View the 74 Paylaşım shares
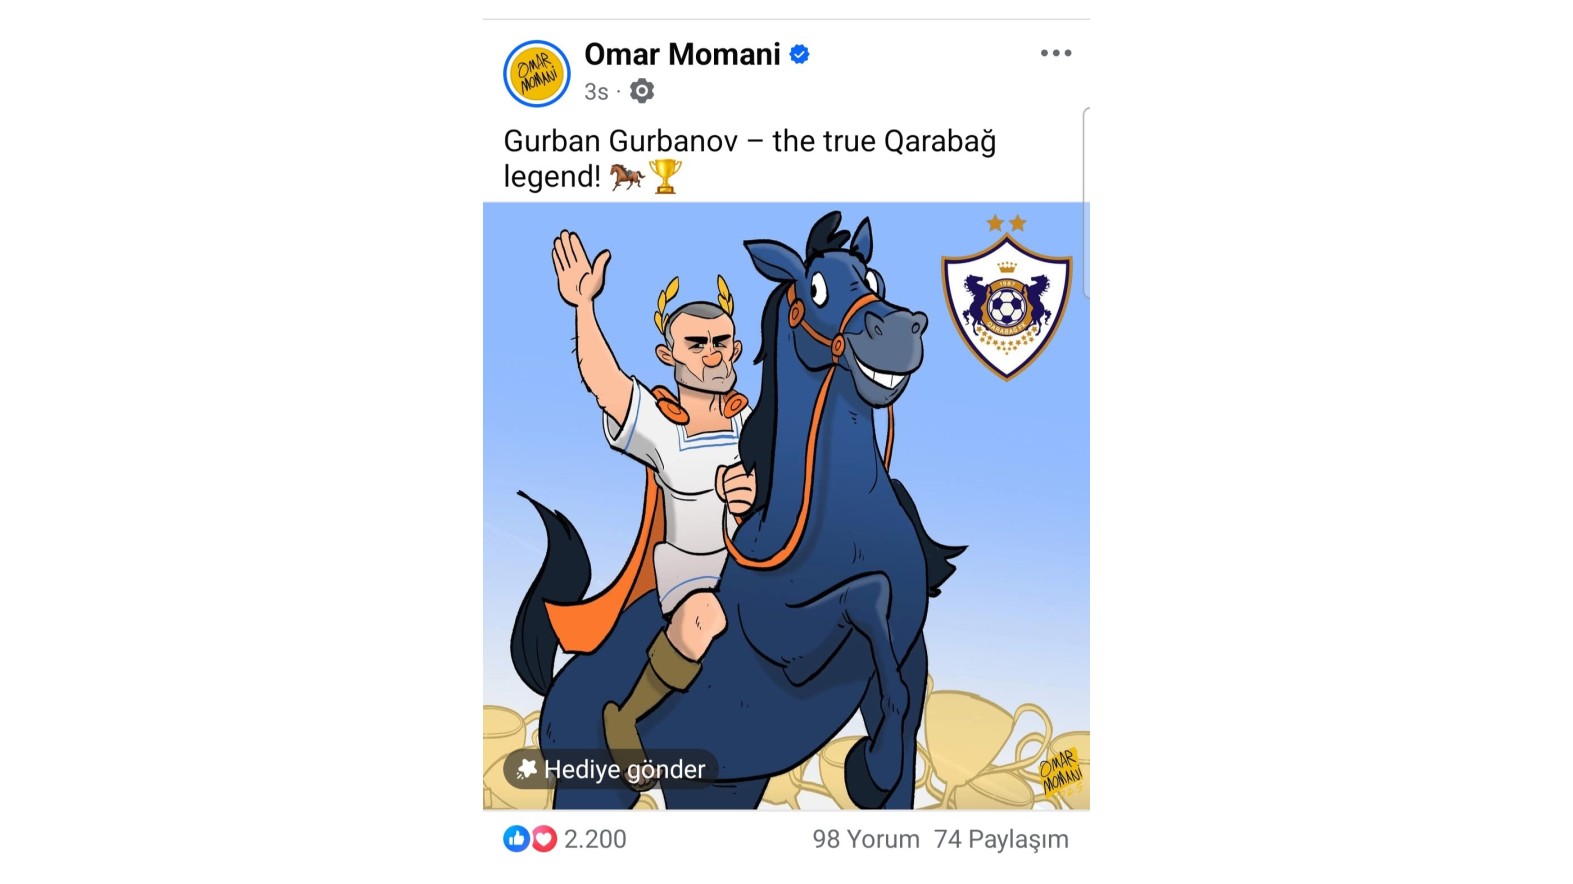The height and width of the screenshot is (884, 1573). (1001, 839)
